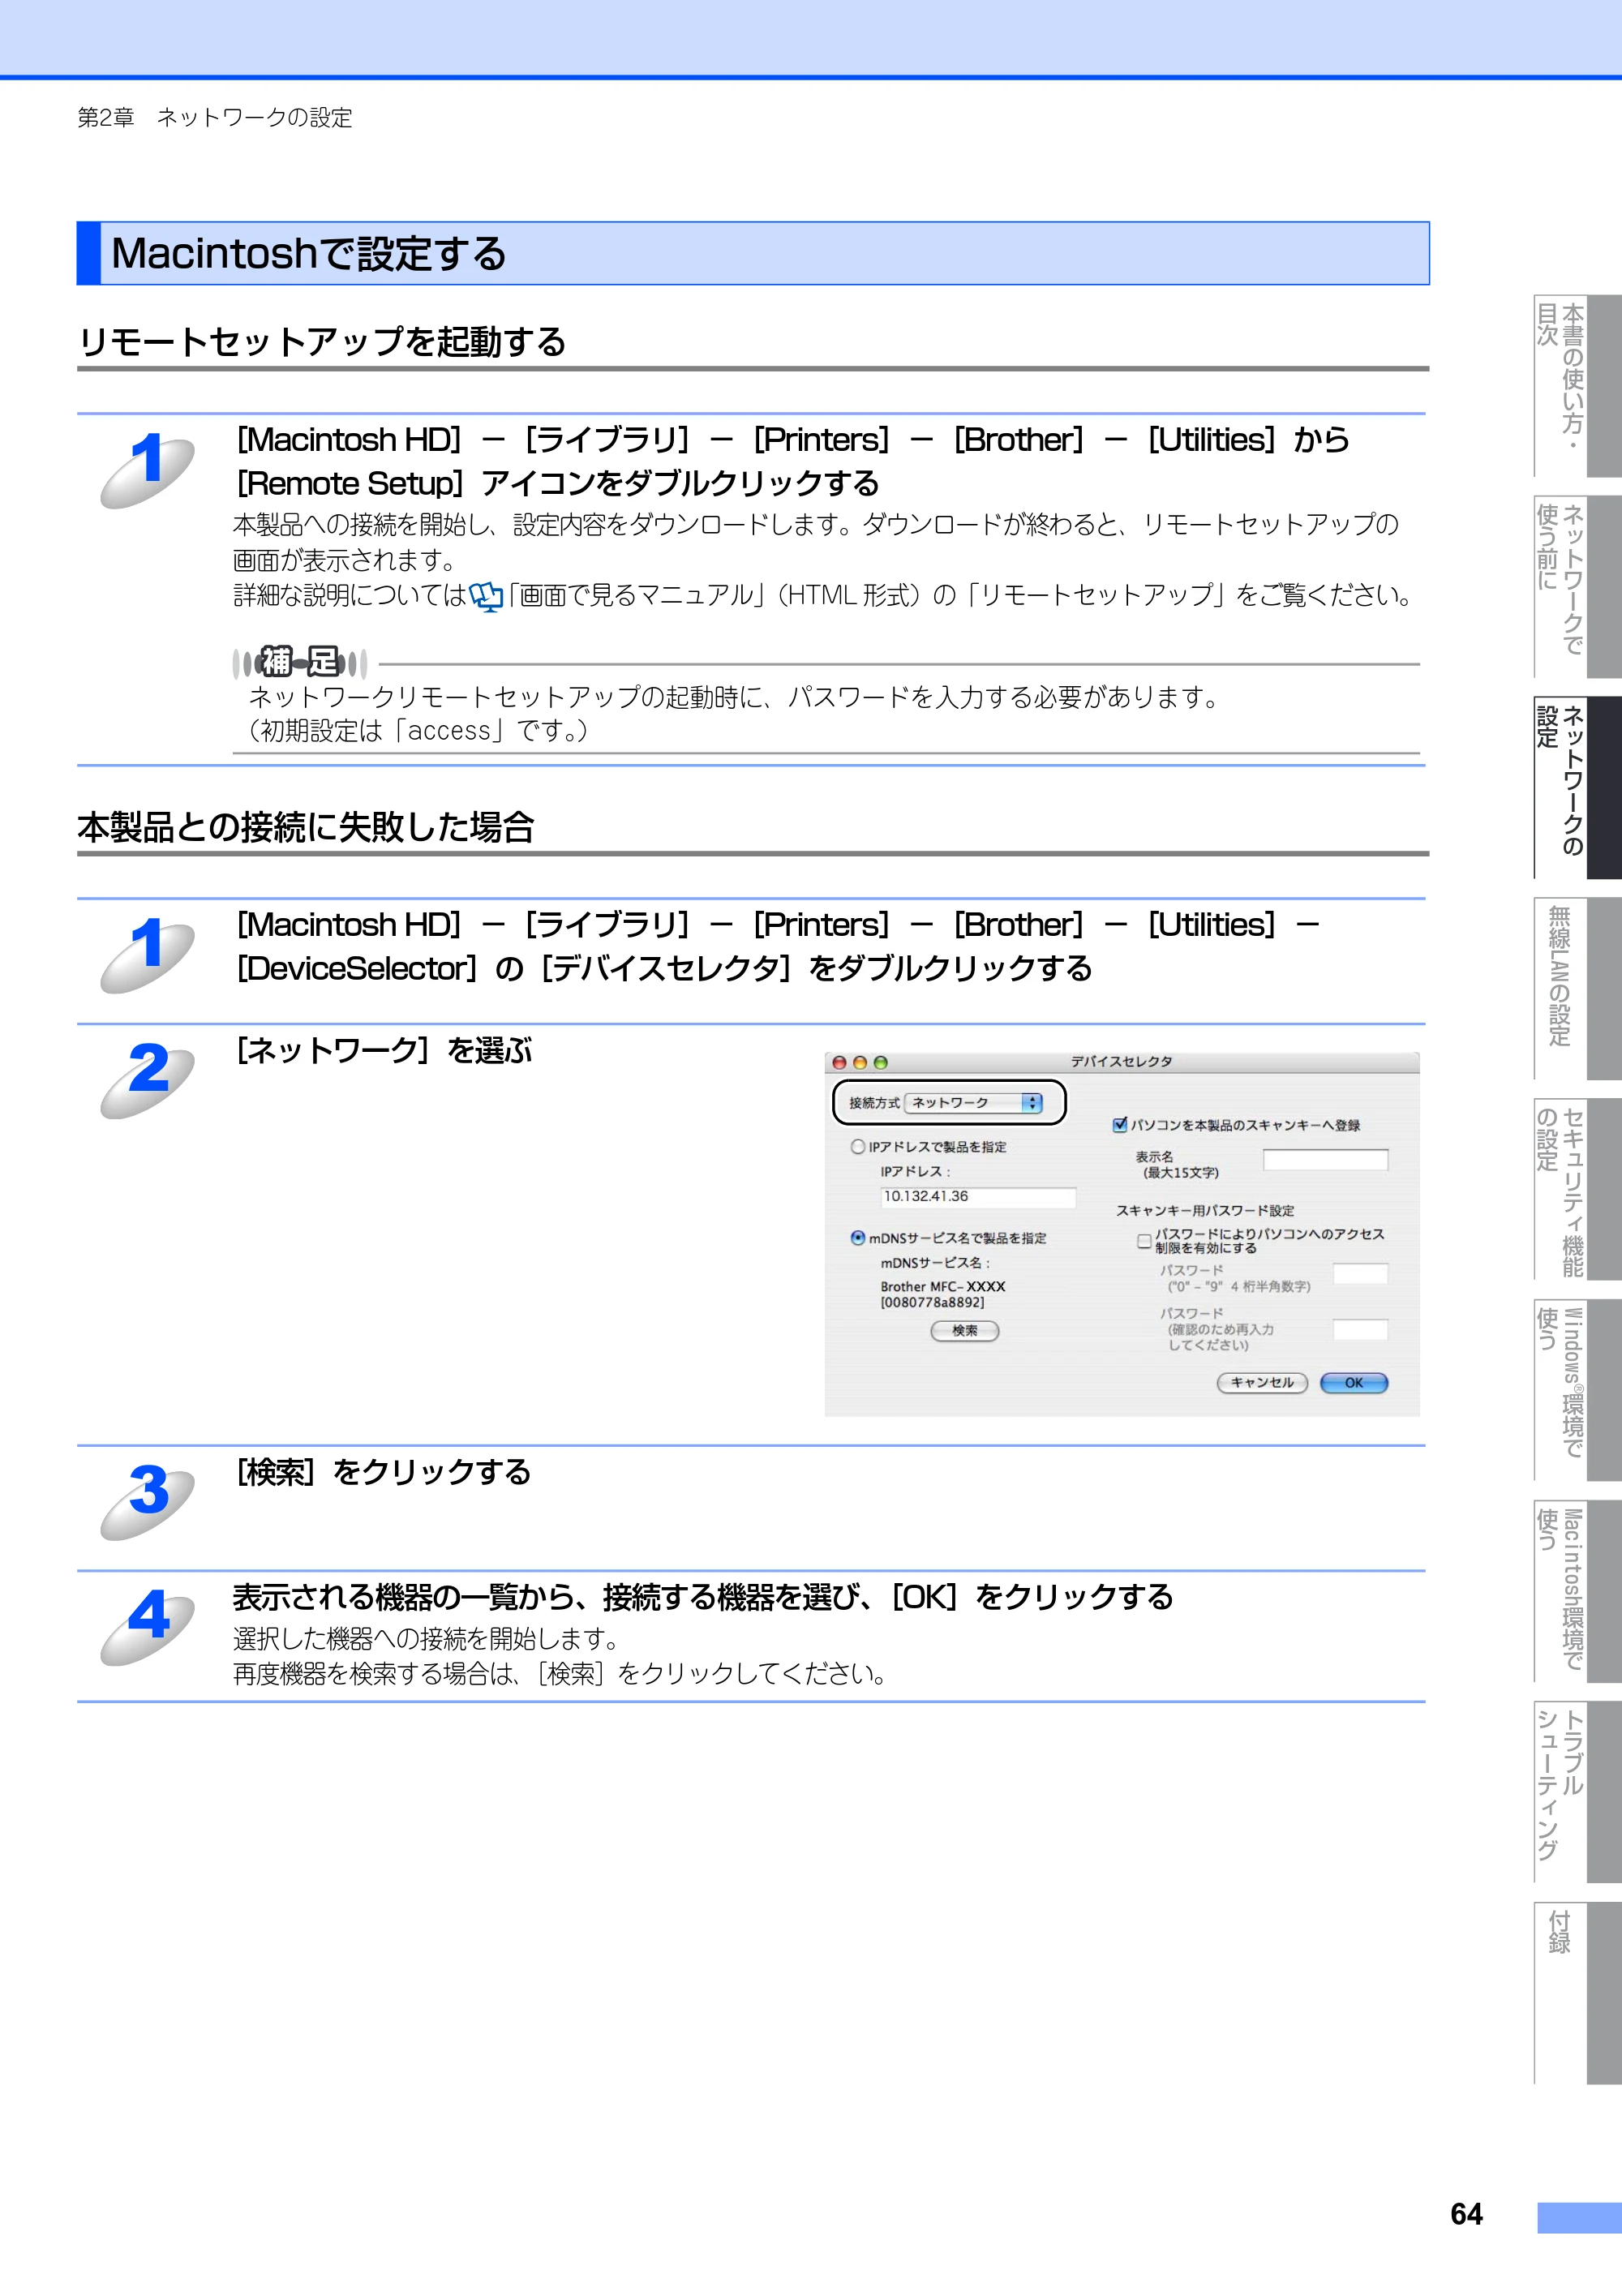Image resolution: width=1622 pixels, height=2296 pixels.
Task: Toggle the パソコンを本製品のスキャンキーへ登録 checkbox
Action: (x=1120, y=1124)
